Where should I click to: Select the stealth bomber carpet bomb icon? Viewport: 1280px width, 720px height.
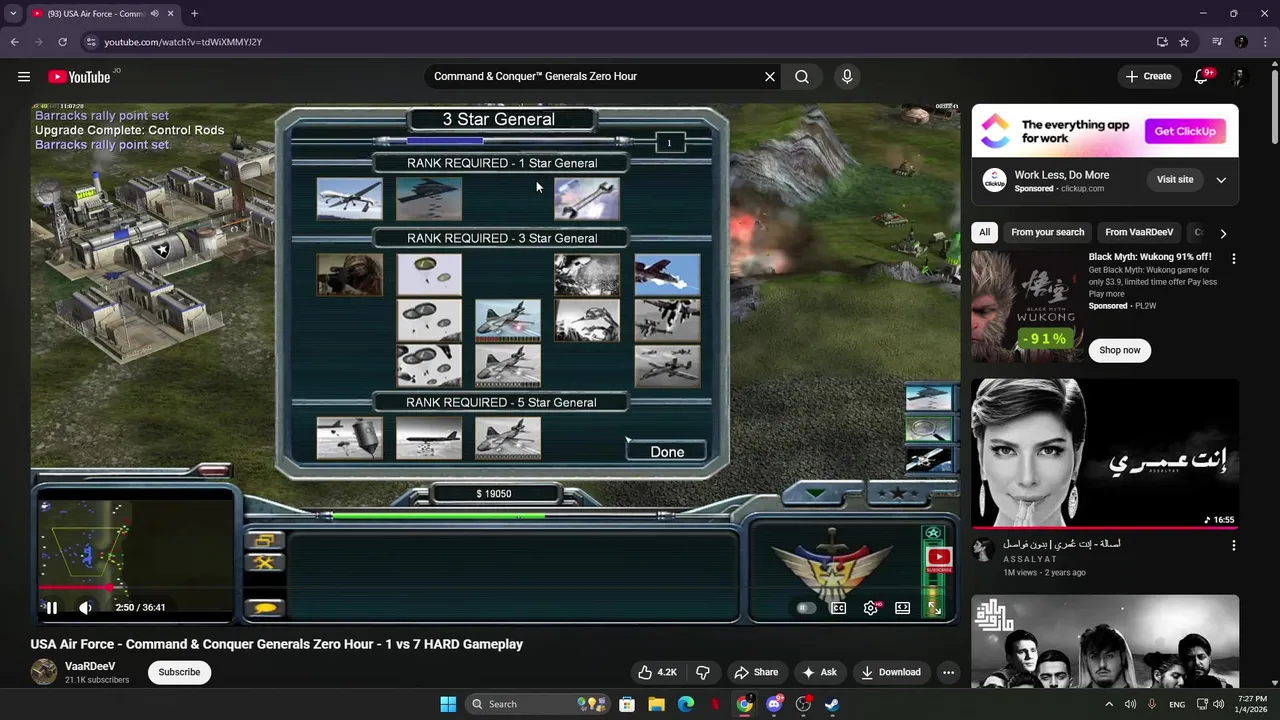(x=429, y=198)
